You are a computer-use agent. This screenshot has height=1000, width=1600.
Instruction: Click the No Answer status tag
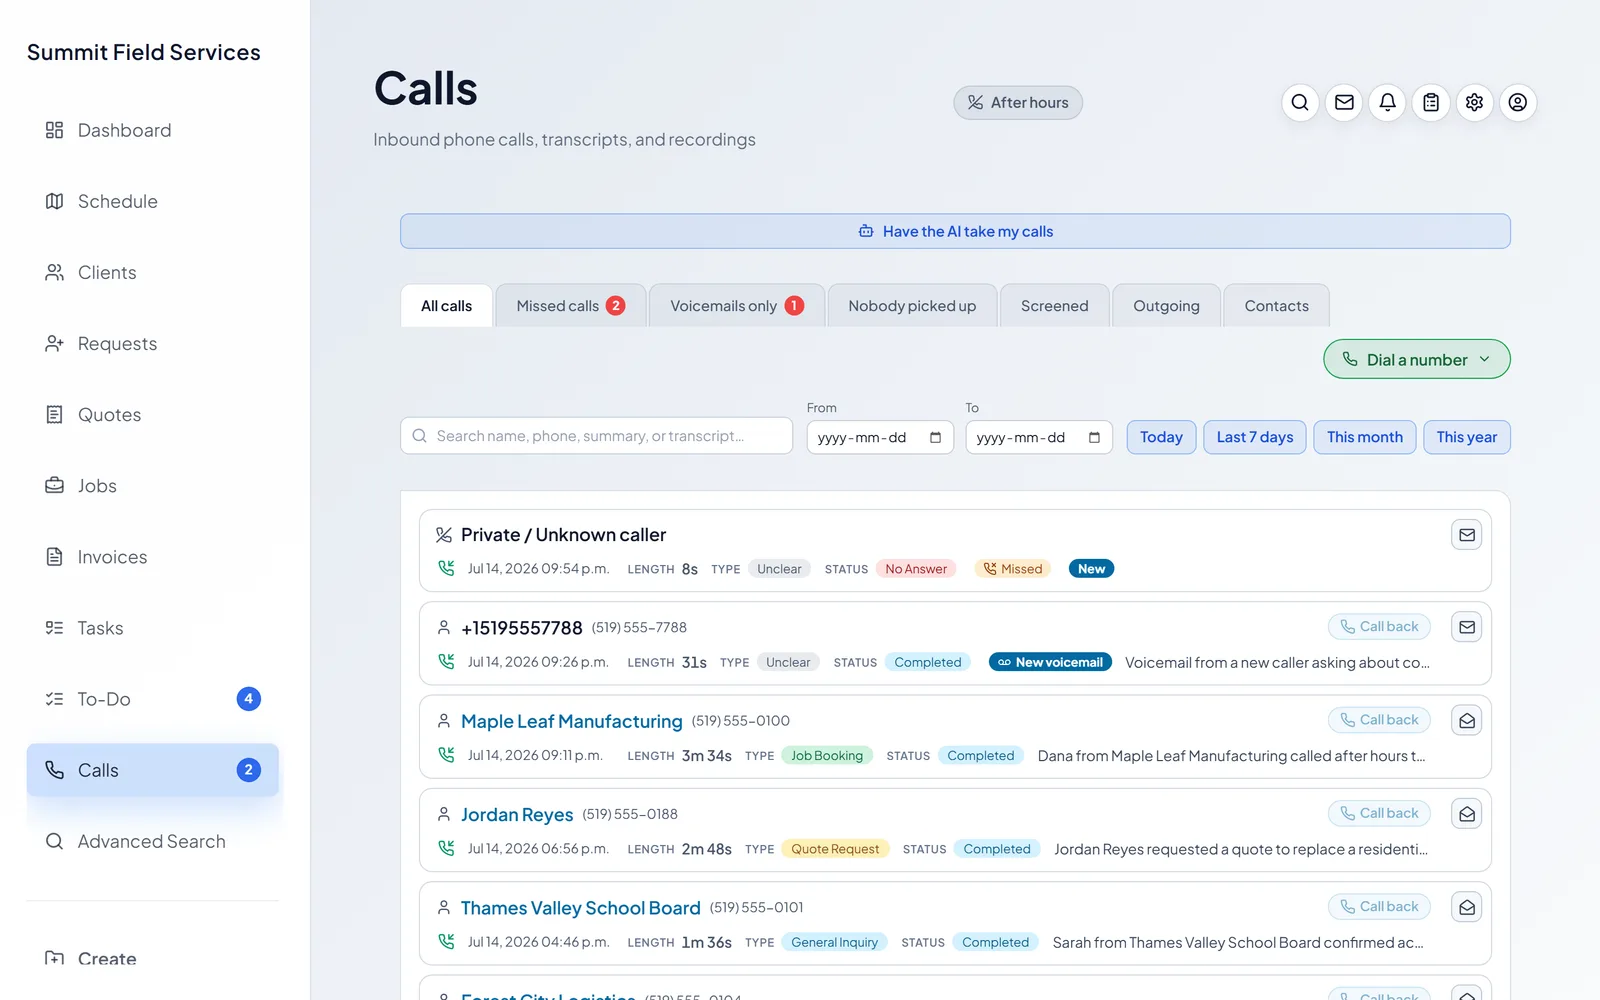pos(916,569)
